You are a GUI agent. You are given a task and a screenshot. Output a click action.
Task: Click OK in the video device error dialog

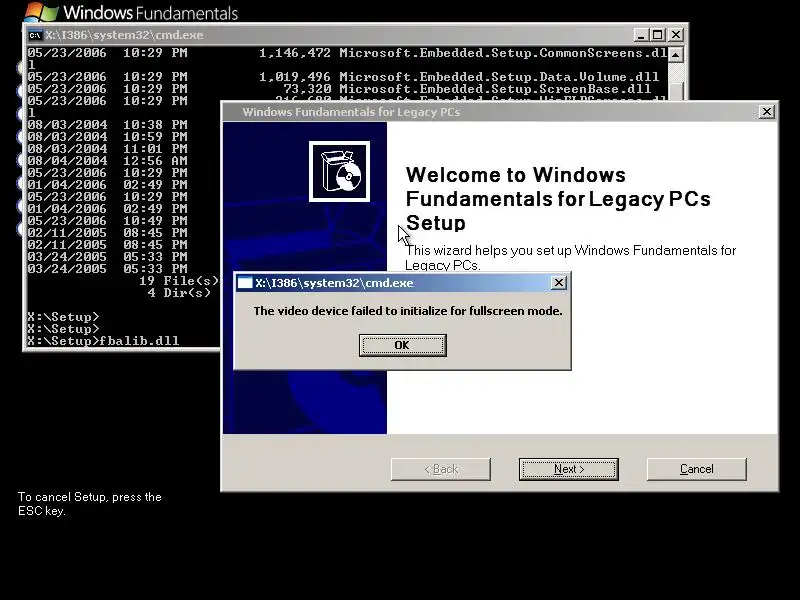[403, 345]
